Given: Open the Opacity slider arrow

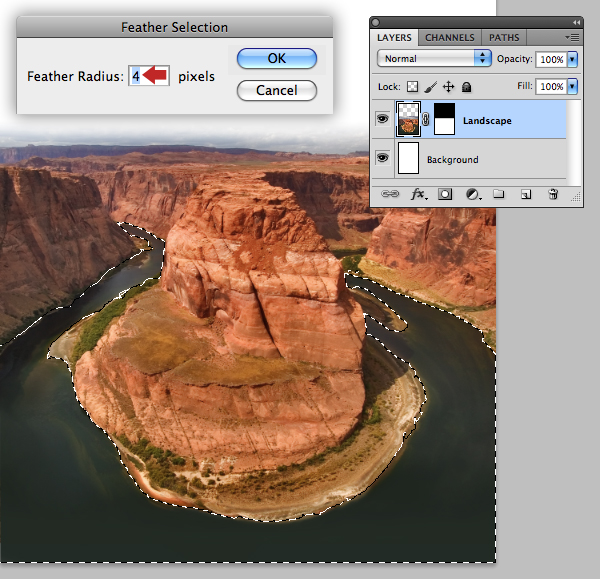Looking at the screenshot, I should click(x=572, y=59).
